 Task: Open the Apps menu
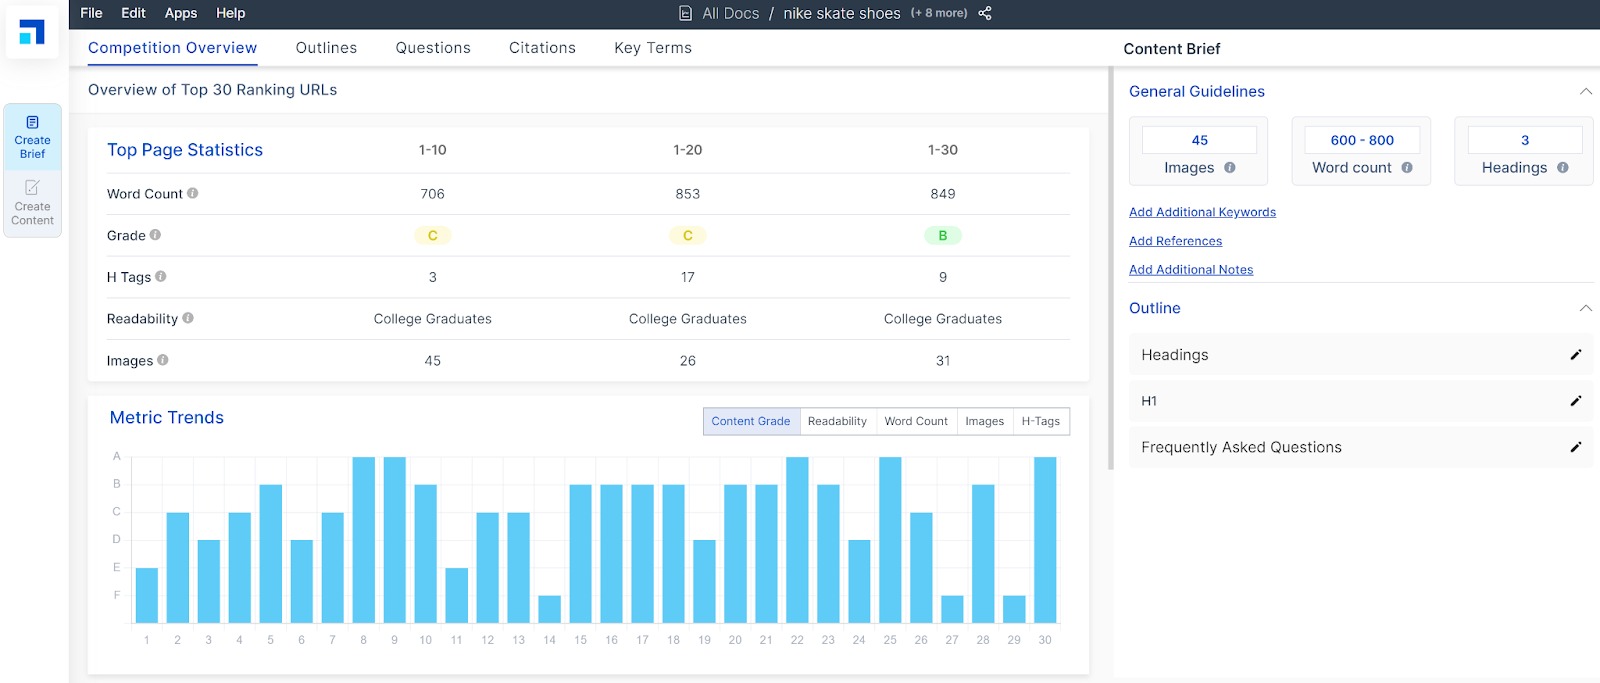tap(181, 13)
